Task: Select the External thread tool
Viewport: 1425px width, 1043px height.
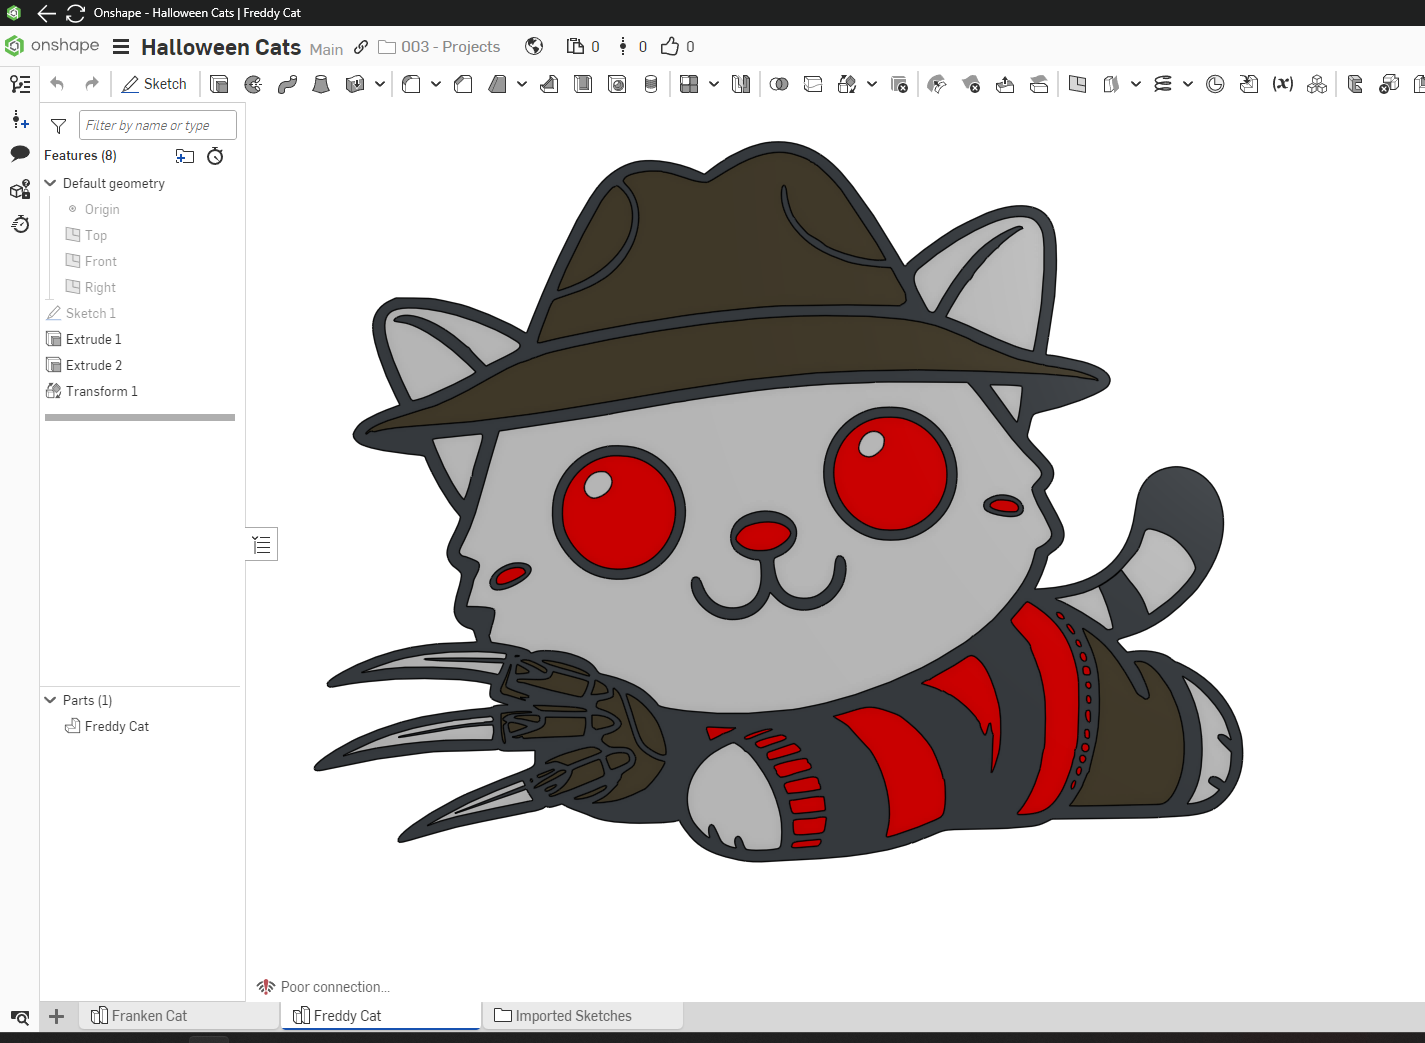Action: click(651, 84)
